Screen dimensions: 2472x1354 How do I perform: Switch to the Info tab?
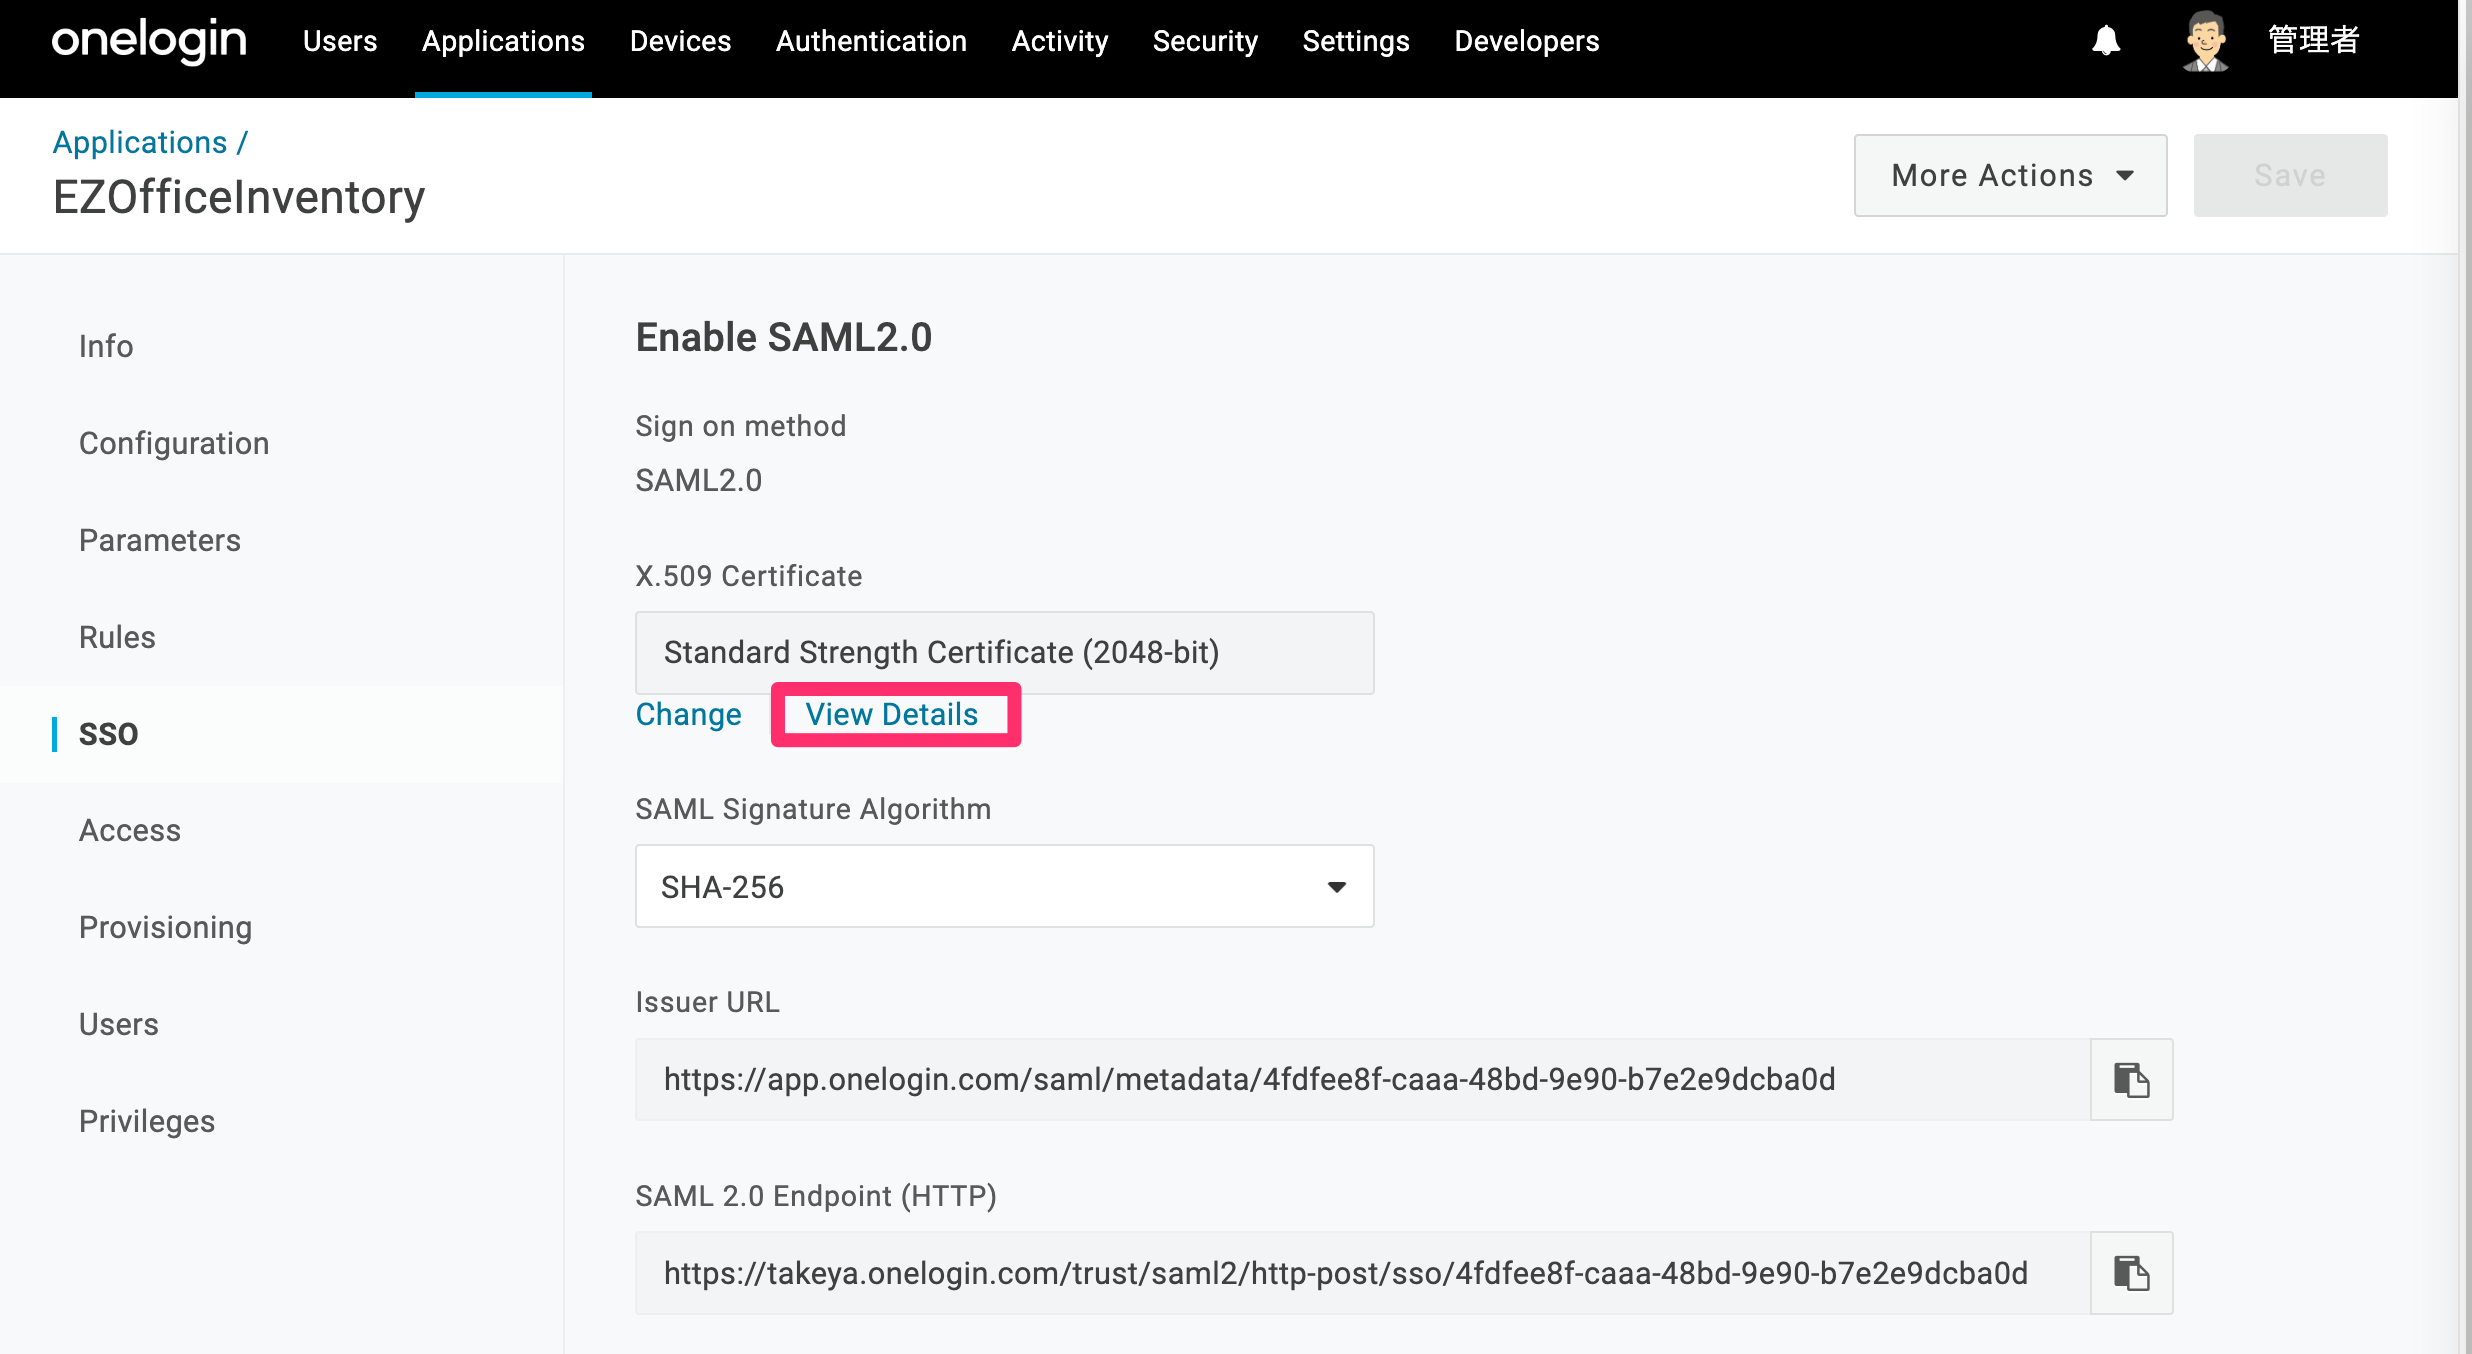pos(106,346)
